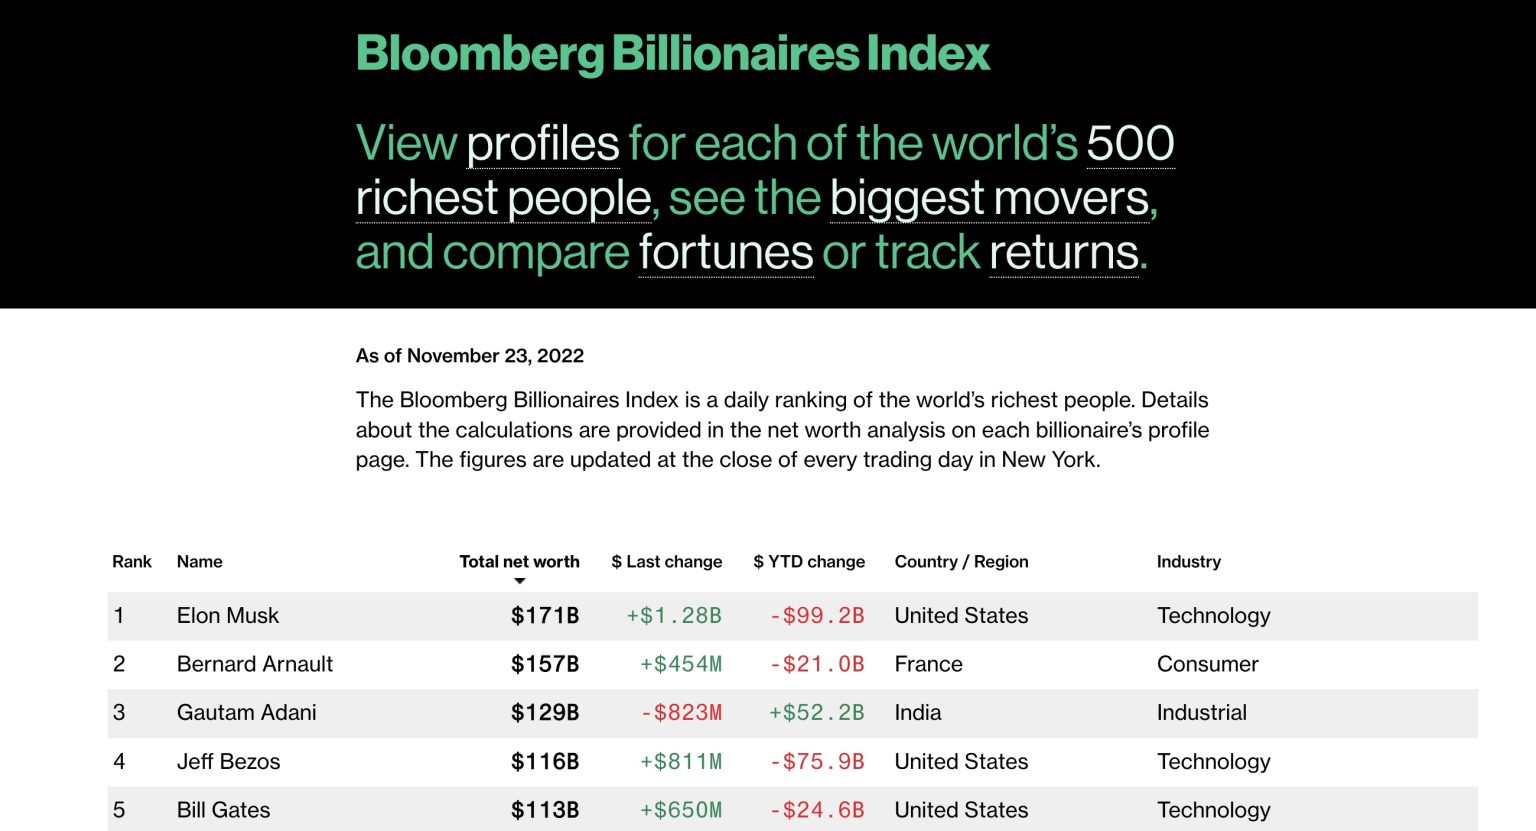Open Elon Musk's profile row
Screen dimensions: 1536x831
point(792,616)
